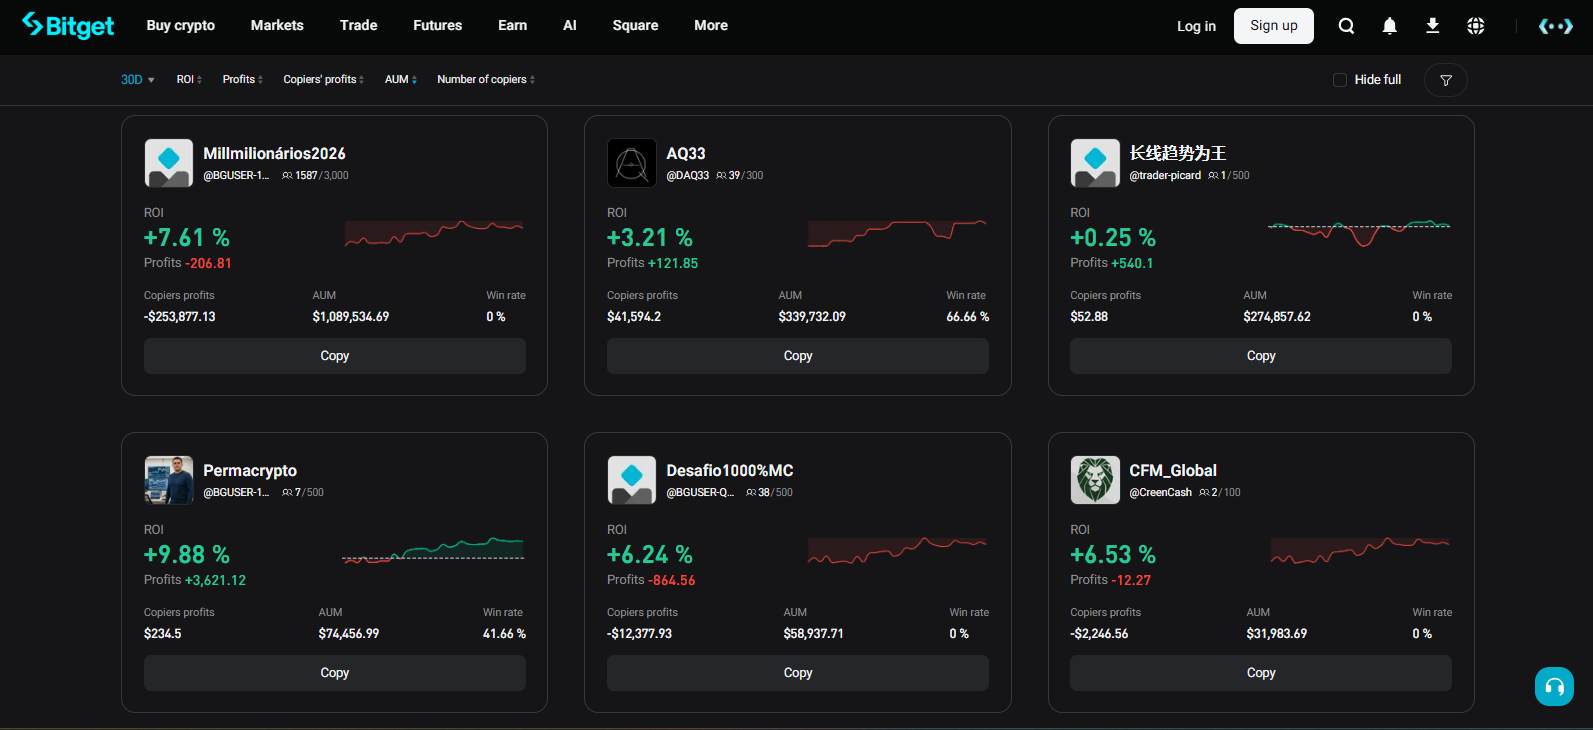Open Desafio1000%MC trader name
This screenshot has height=730, width=1593.
730,470
